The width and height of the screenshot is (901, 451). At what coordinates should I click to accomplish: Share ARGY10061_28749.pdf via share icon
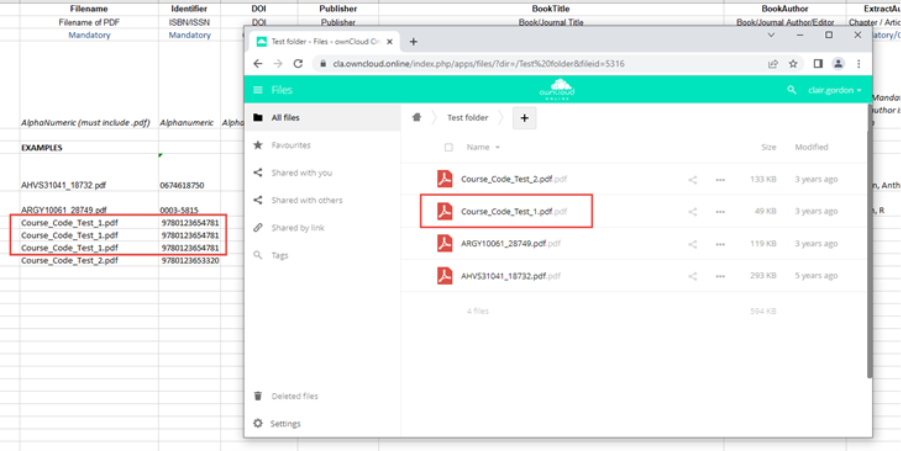click(692, 244)
